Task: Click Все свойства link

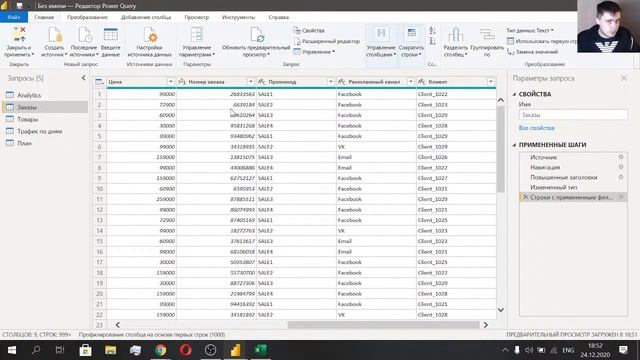Action: 536,128
